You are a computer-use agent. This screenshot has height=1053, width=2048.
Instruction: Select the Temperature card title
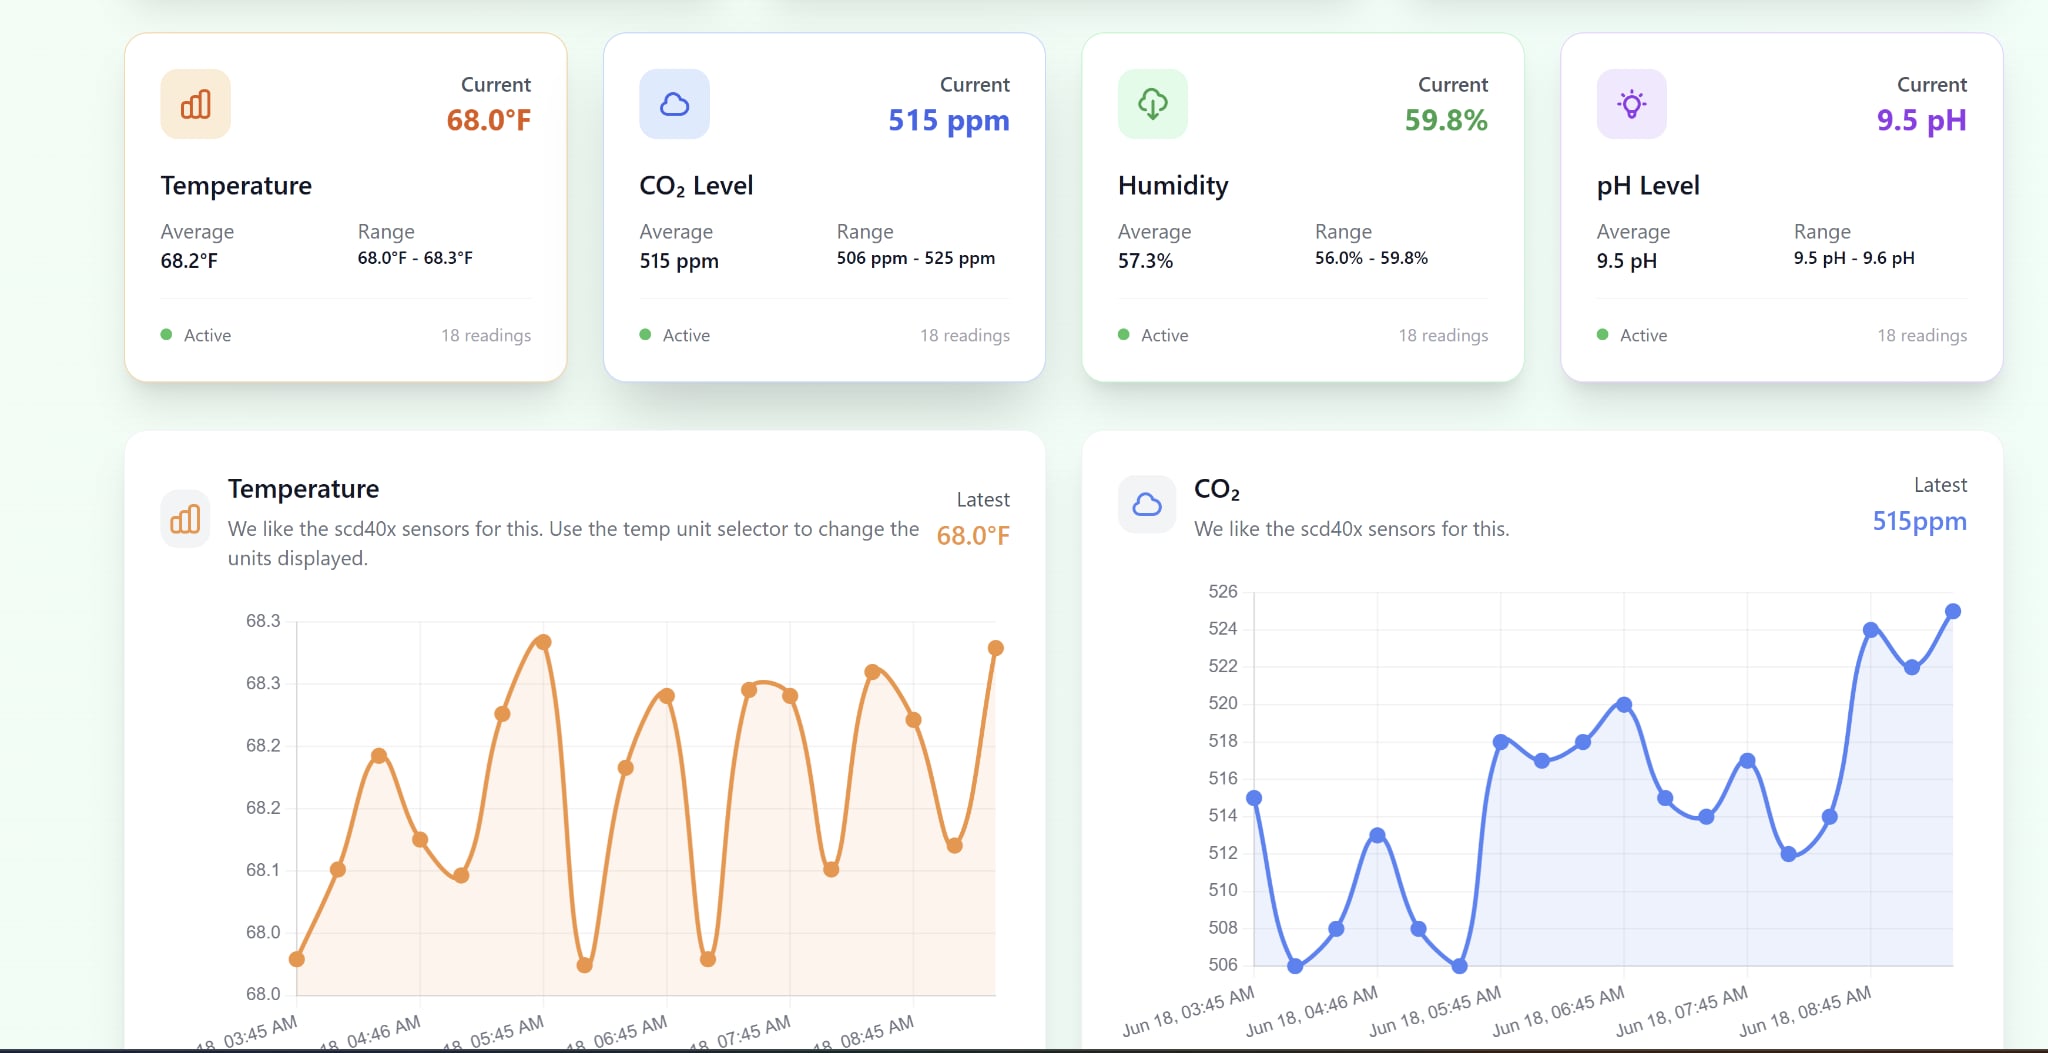click(236, 185)
